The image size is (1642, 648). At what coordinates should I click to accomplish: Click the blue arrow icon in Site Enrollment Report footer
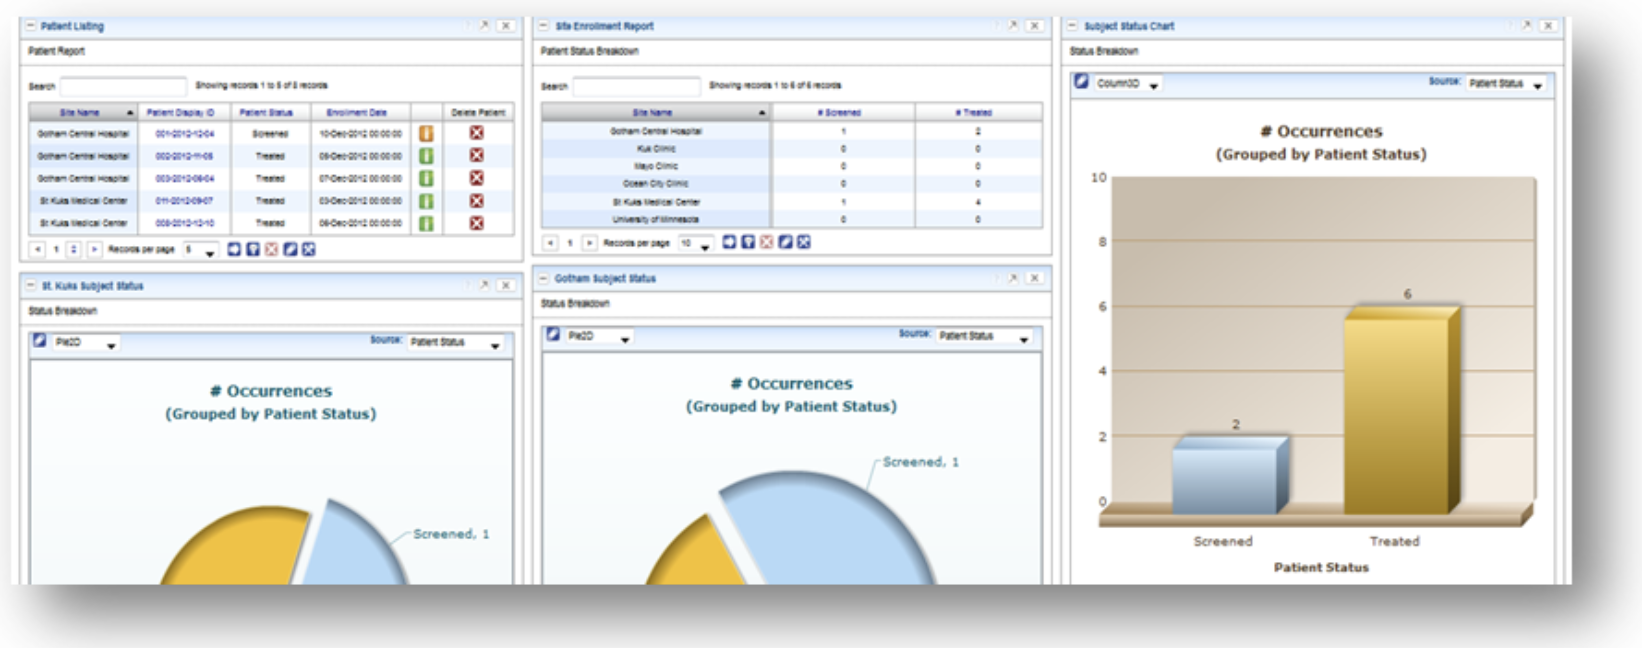pyautogui.click(x=729, y=242)
